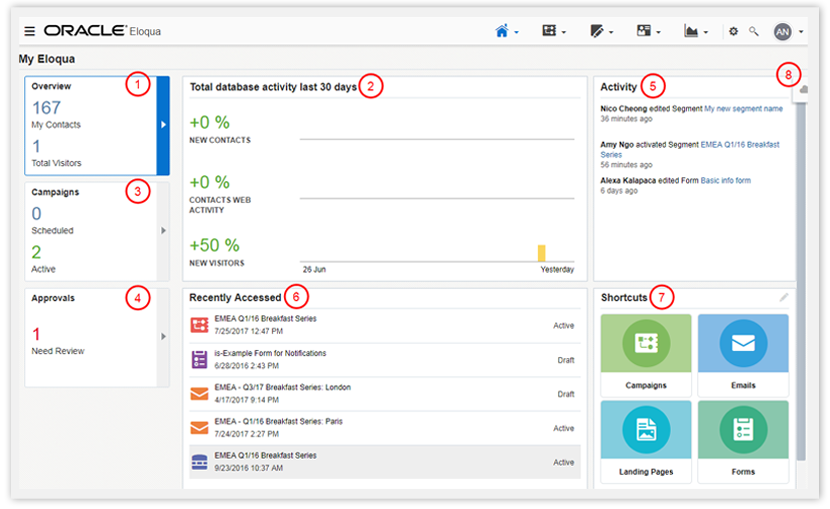Expand dropdown arrow beside Audience icon

click(x=658, y=32)
